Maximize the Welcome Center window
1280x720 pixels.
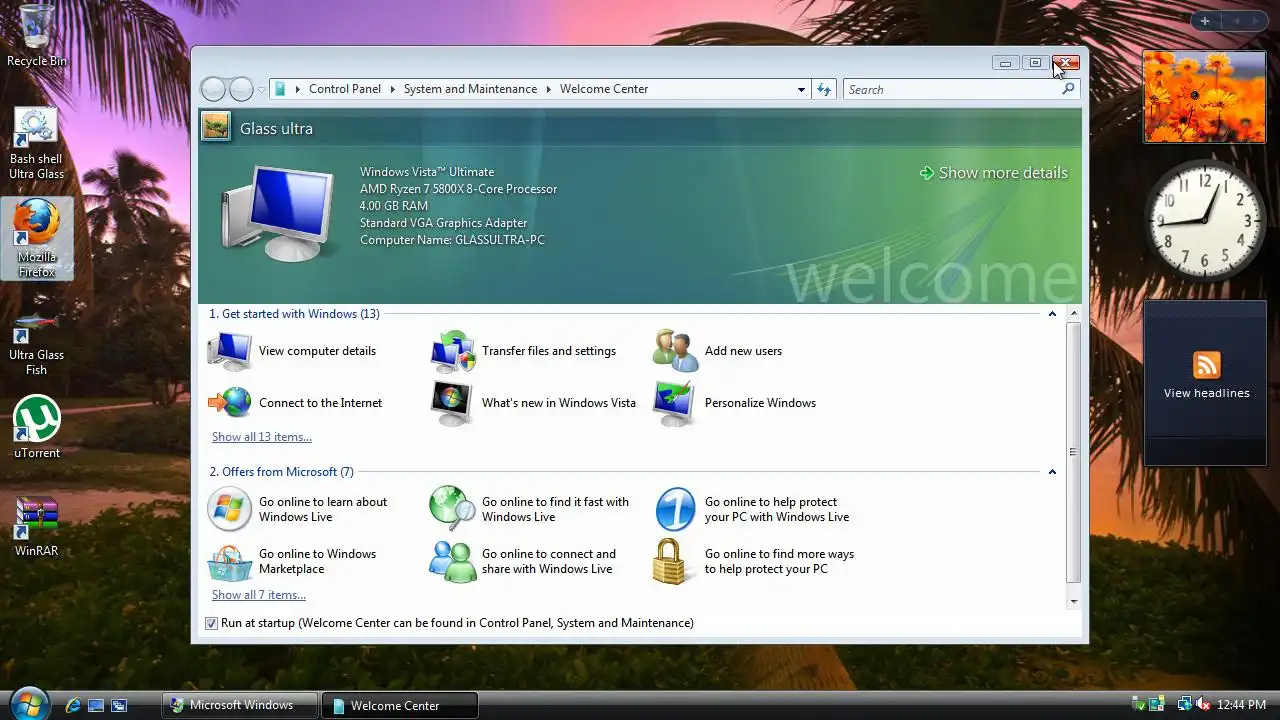(x=1035, y=63)
